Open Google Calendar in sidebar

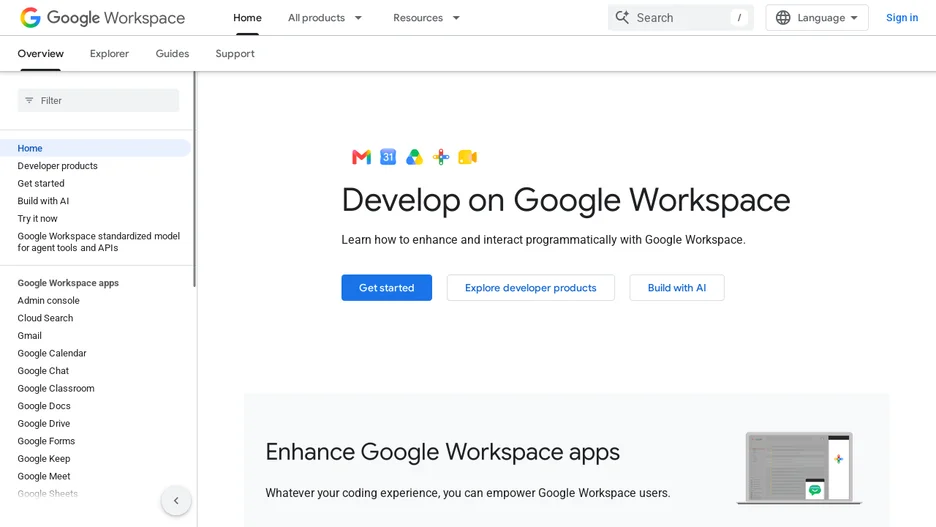pos(52,353)
